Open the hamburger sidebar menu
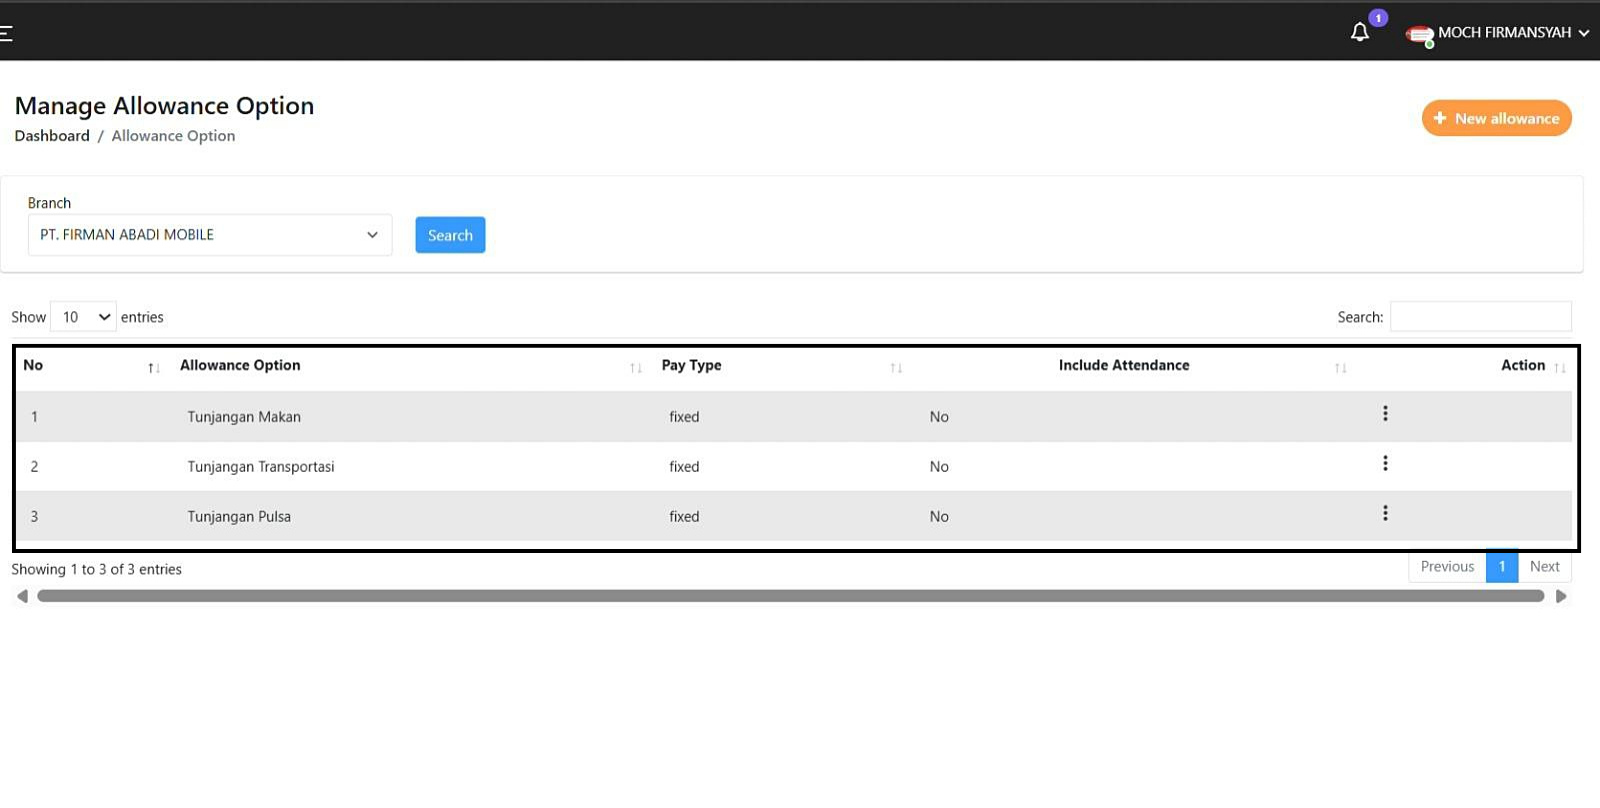The image size is (1600, 808). [6, 34]
